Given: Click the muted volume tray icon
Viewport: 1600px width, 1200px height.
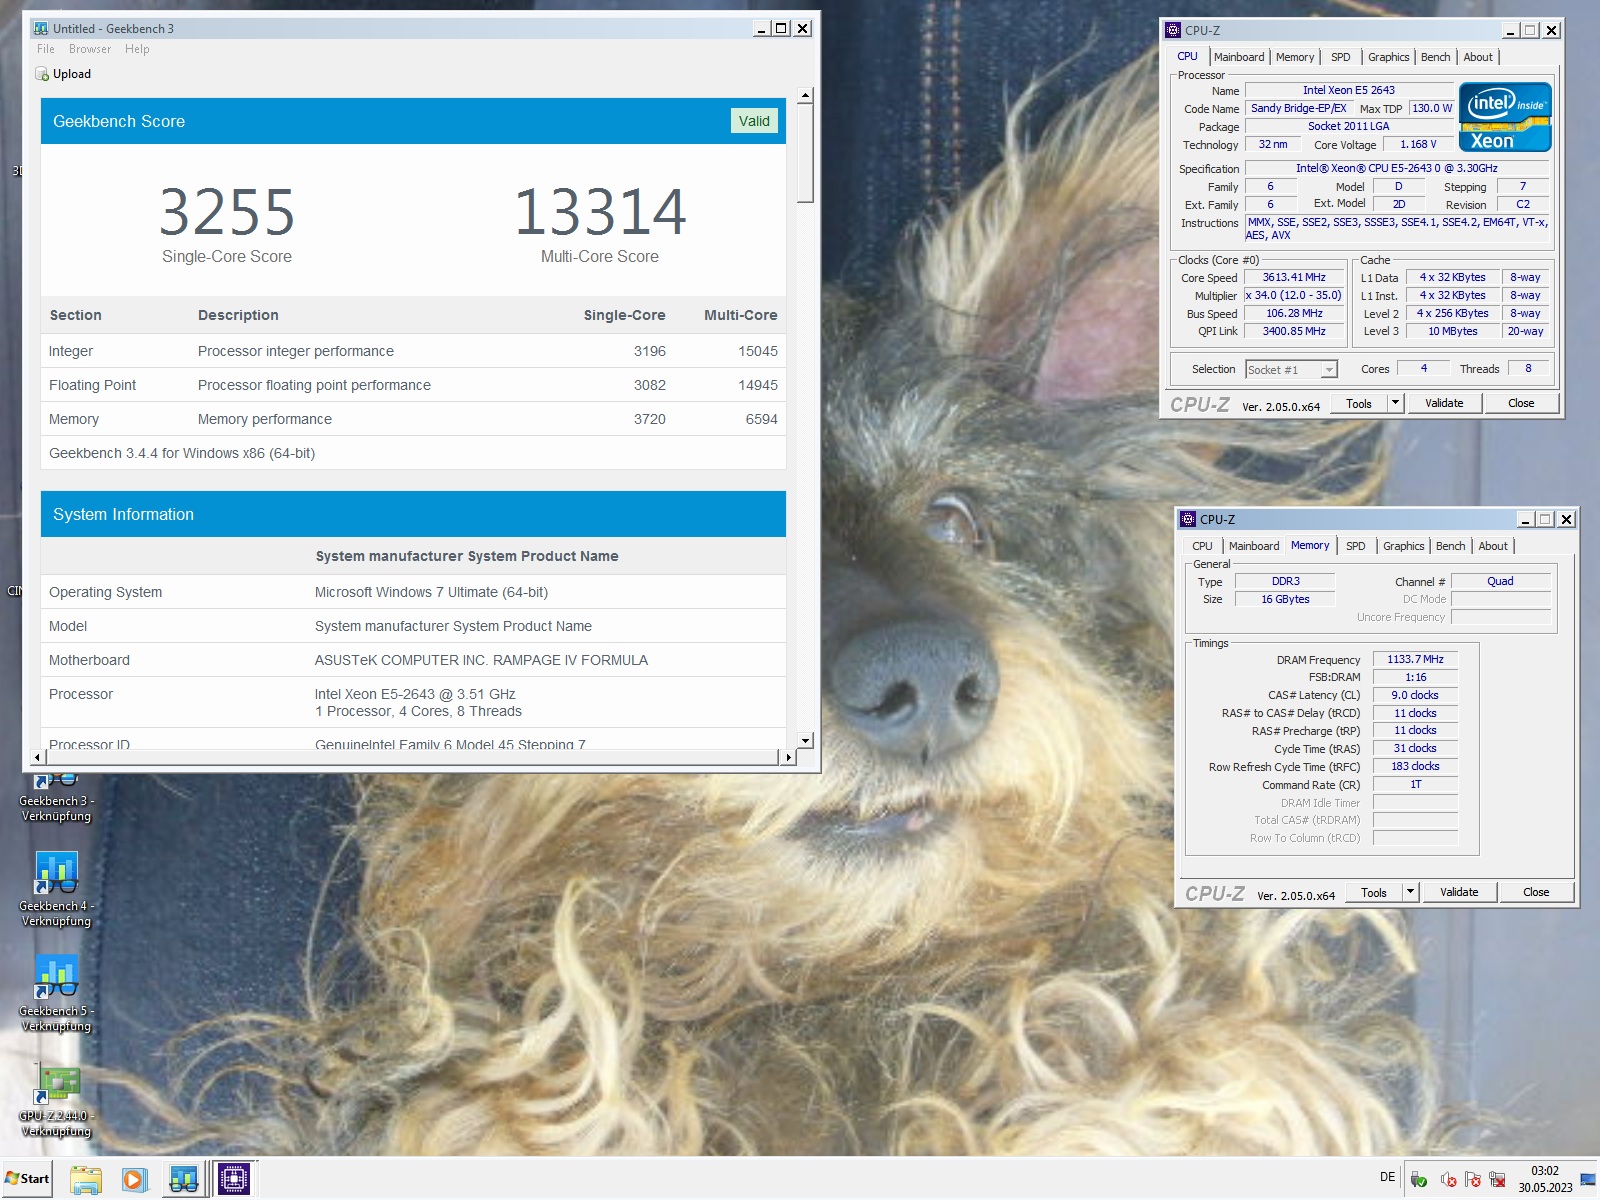Looking at the screenshot, I should pos(1447,1179).
